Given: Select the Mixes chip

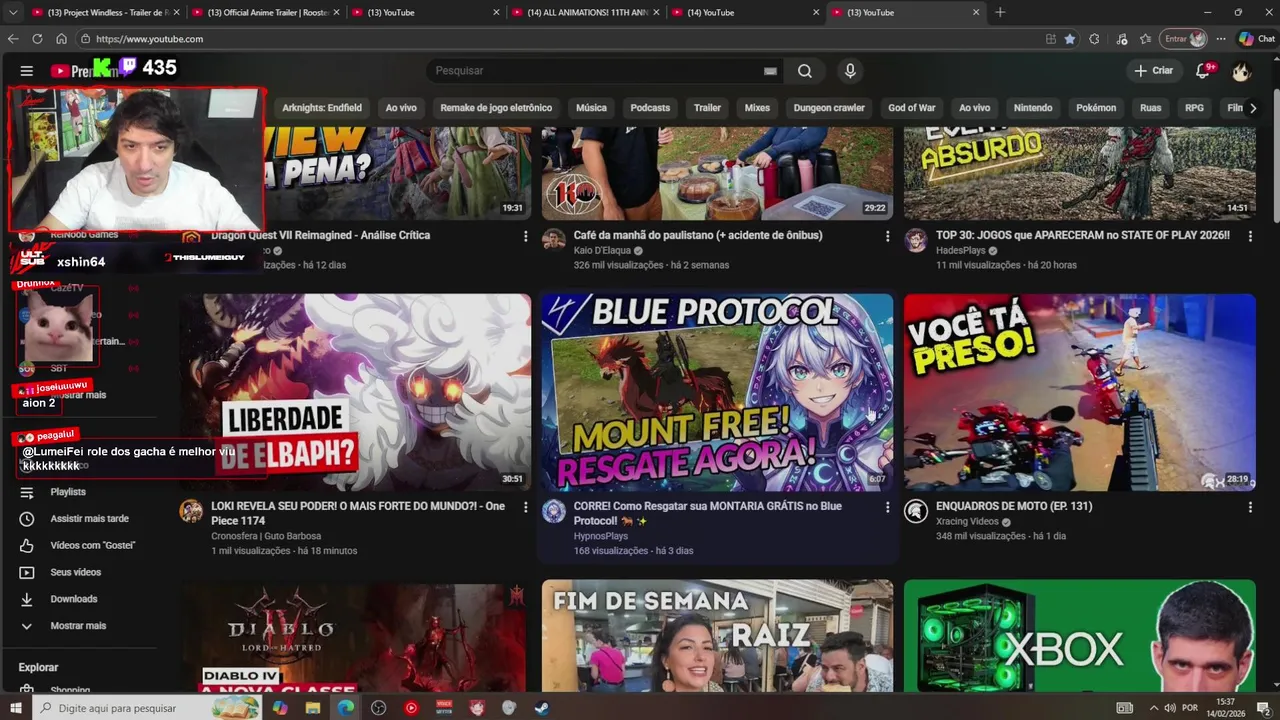Looking at the screenshot, I should pos(757,108).
